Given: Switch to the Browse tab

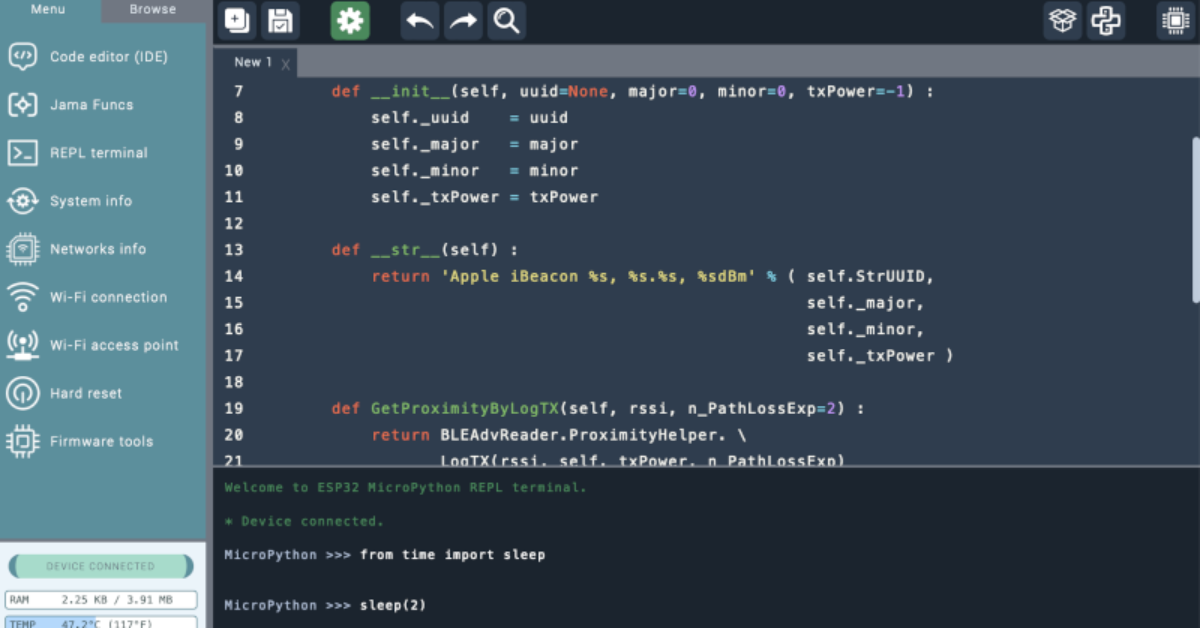Looking at the screenshot, I should point(152,10).
